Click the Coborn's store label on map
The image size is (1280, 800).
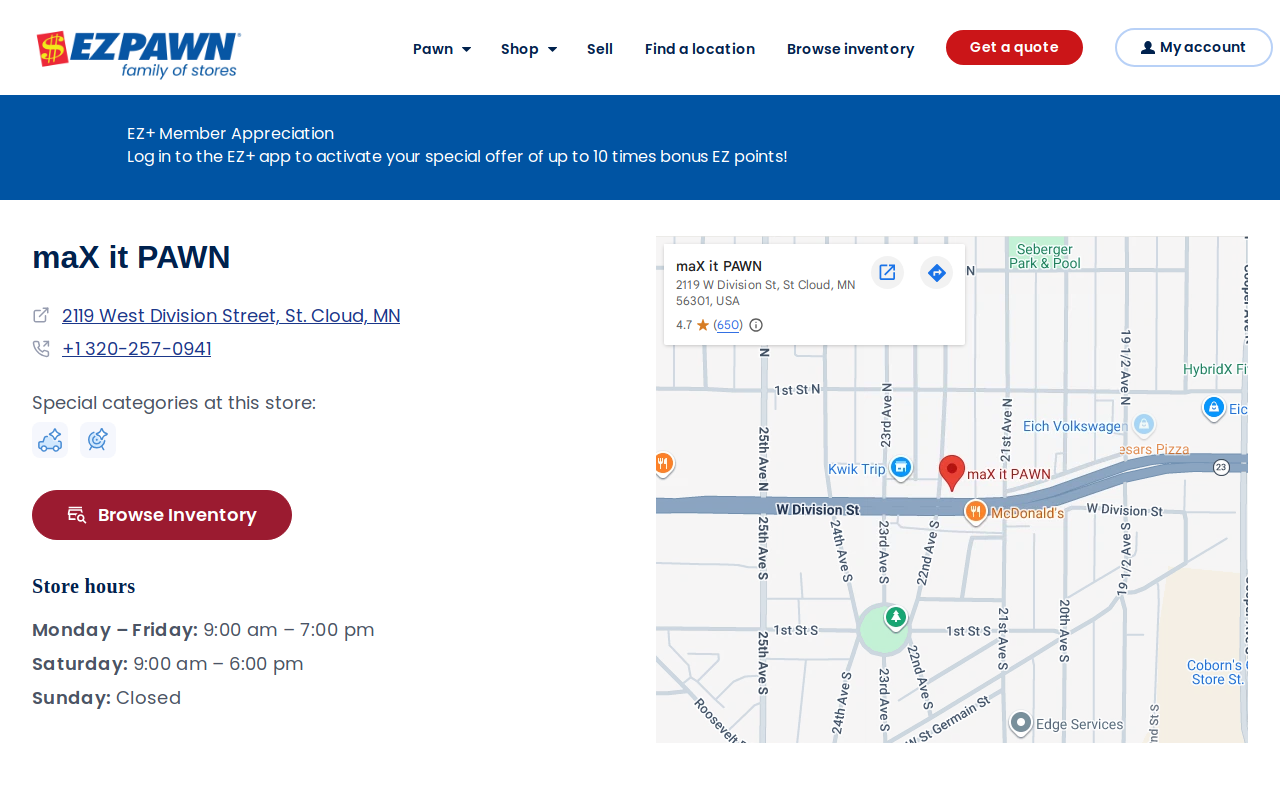1217,672
